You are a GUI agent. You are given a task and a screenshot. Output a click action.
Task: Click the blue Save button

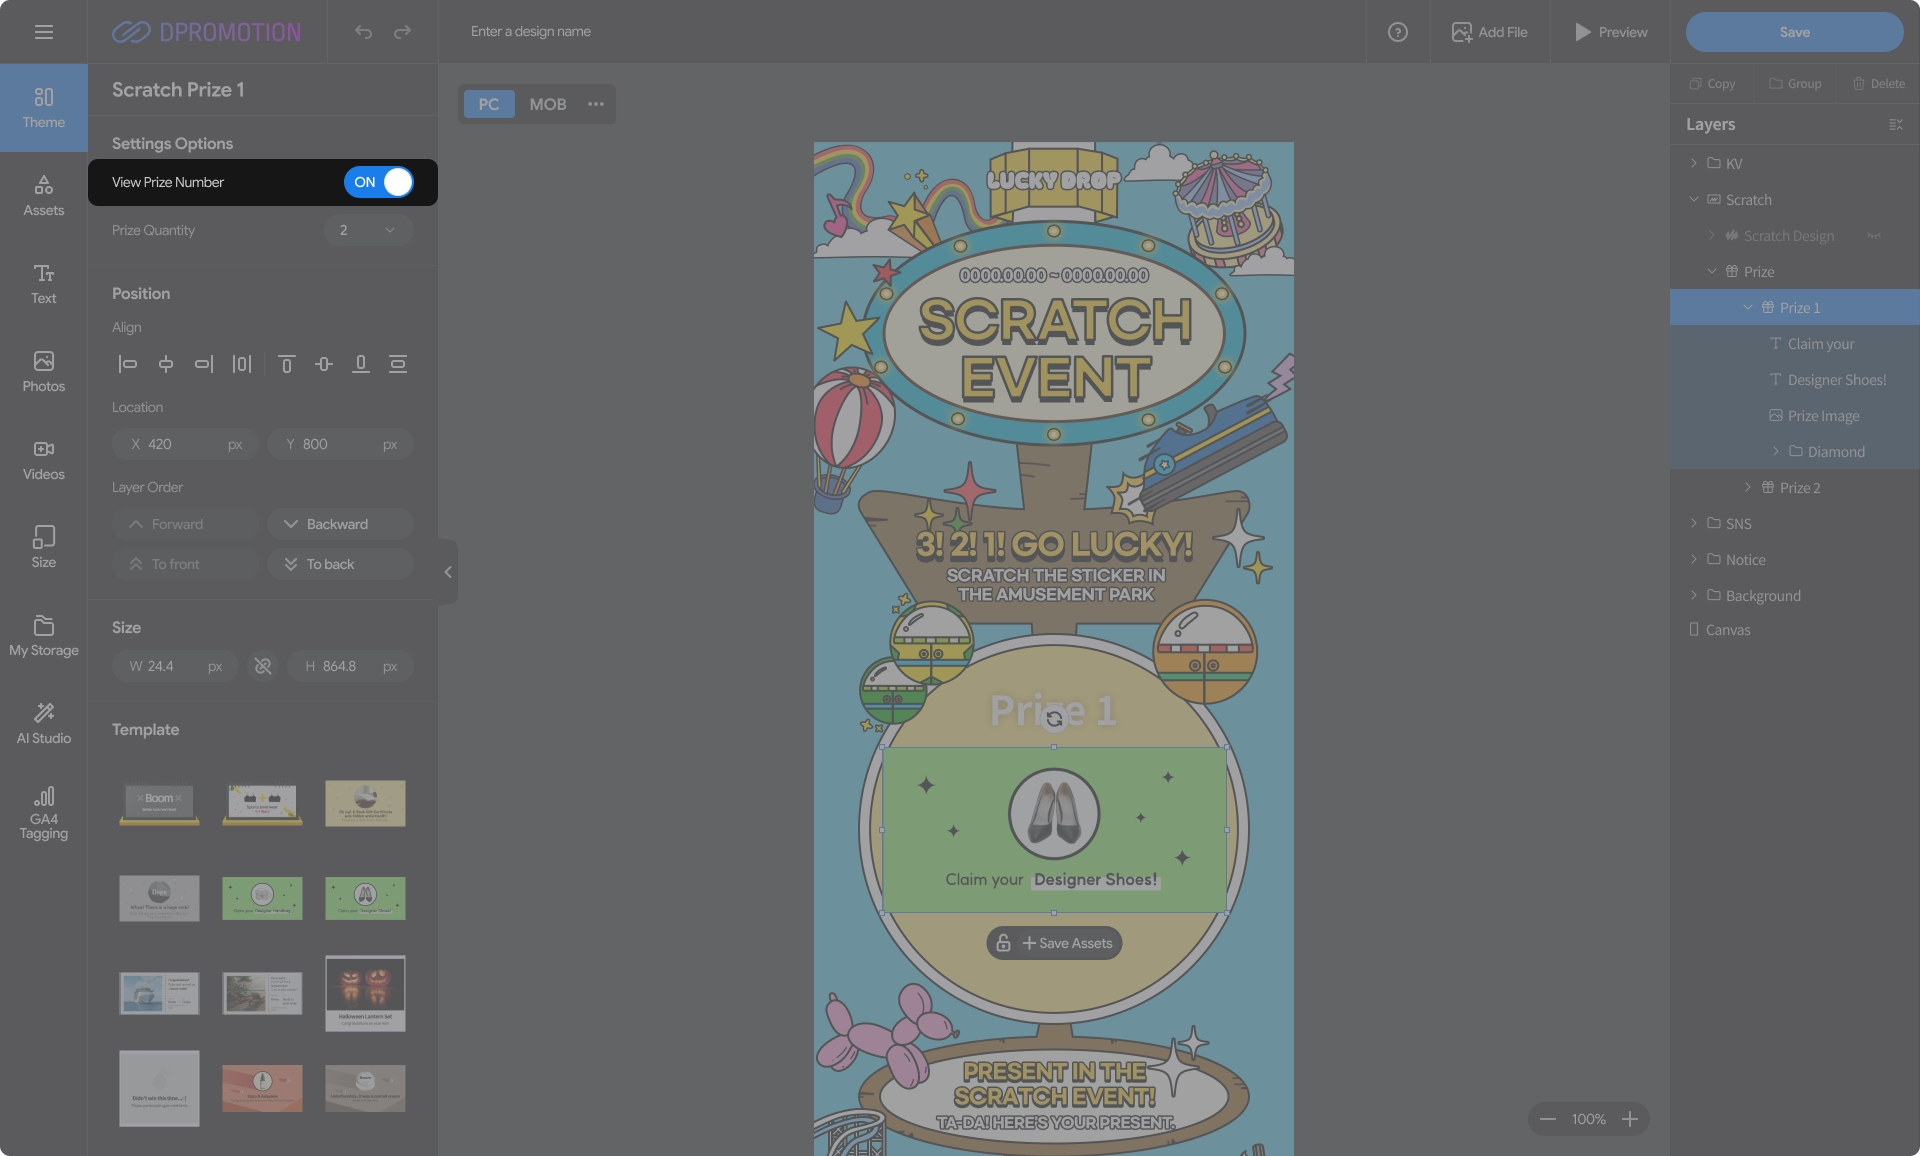coord(1794,32)
